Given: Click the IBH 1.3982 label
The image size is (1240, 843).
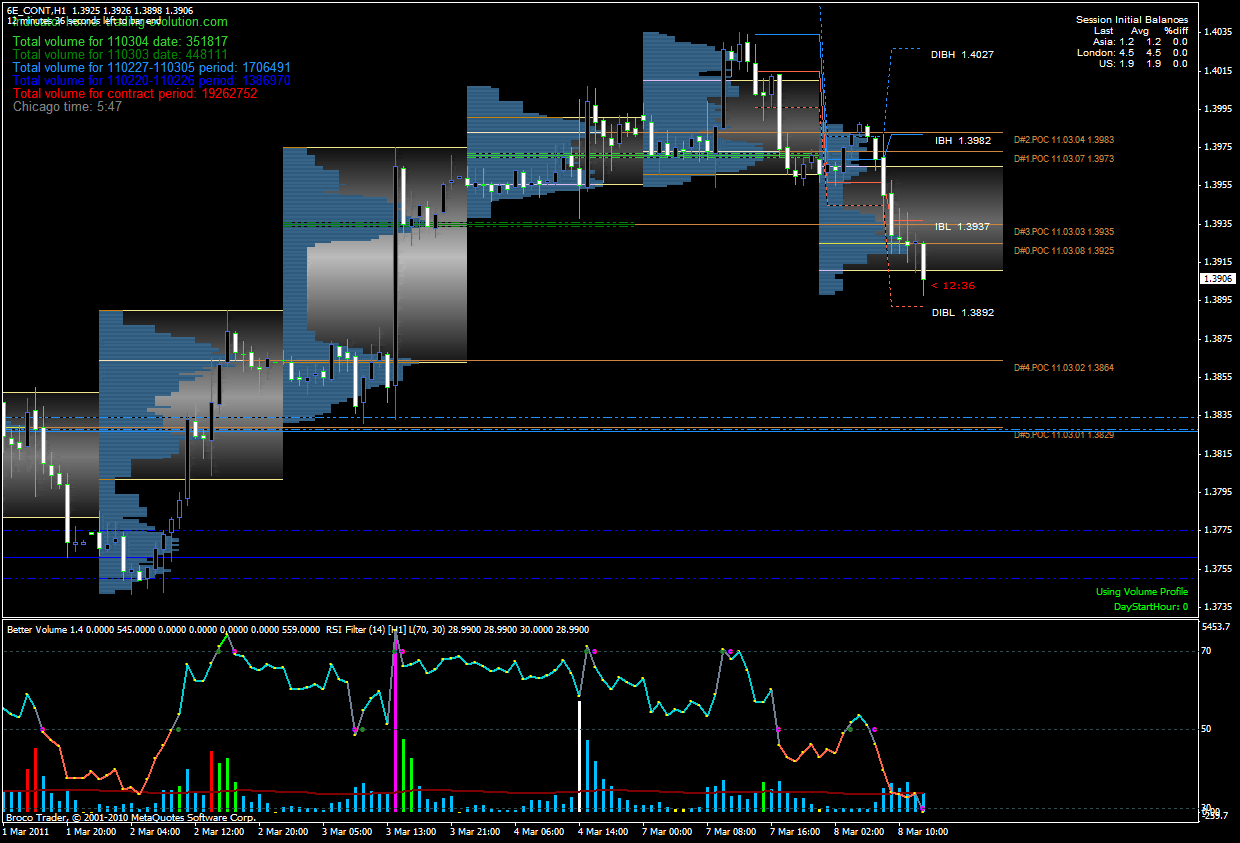Looking at the screenshot, I should (963, 141).
